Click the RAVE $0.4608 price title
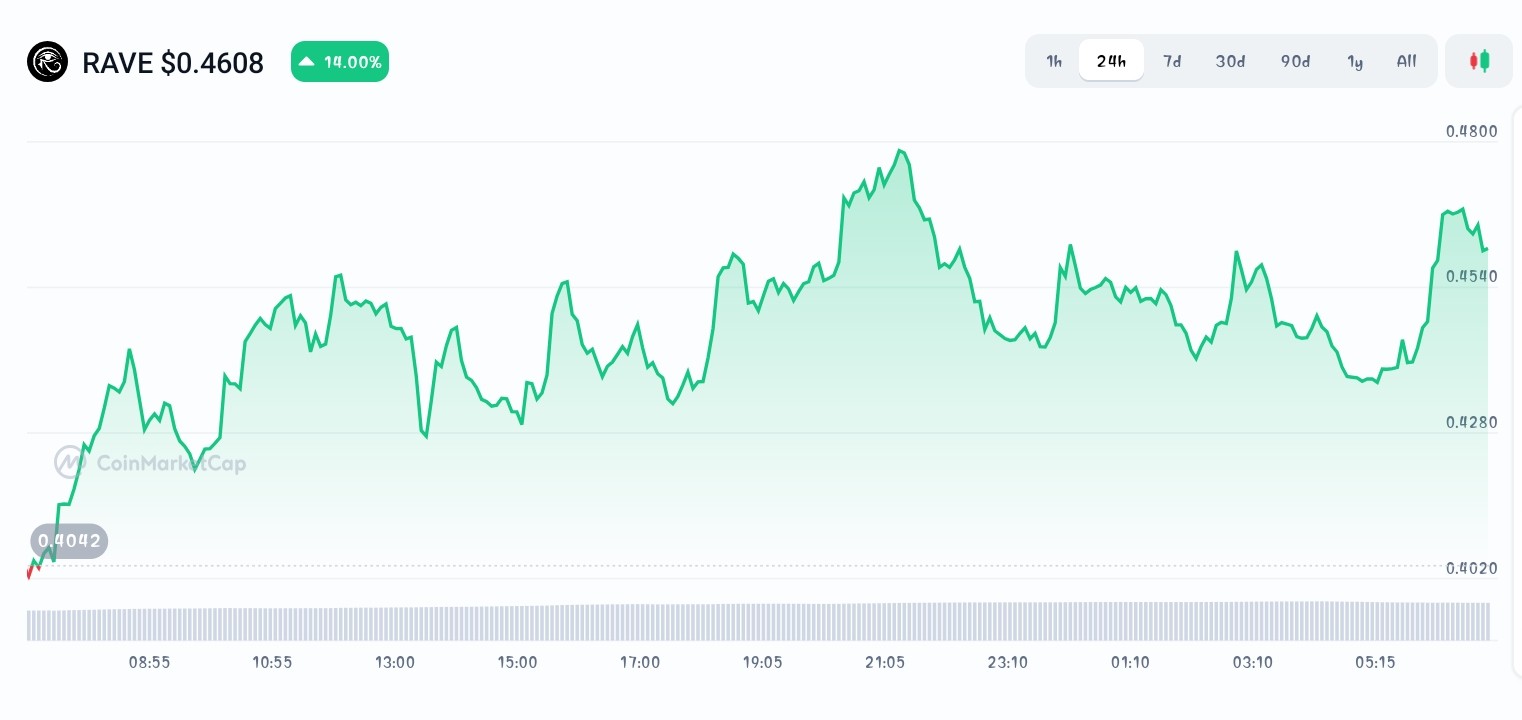The width and height of the screenshot is (1522, 720). [x=173, y=63]
